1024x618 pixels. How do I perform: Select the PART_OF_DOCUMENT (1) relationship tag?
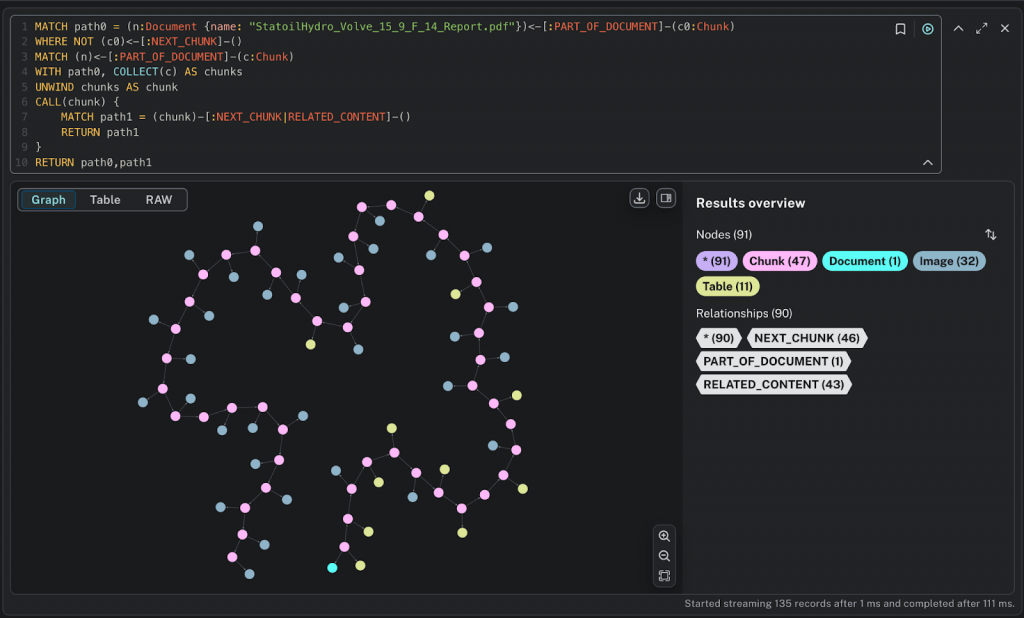[x=773, y=361]
